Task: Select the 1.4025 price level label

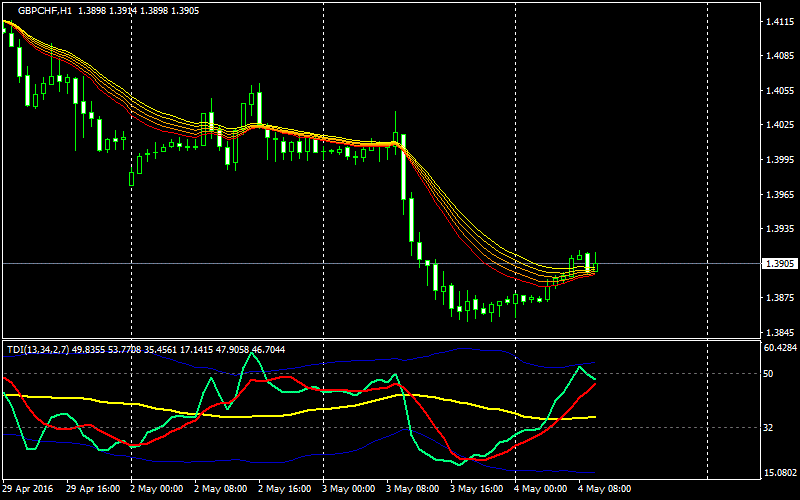Action: tap(778, 125)
